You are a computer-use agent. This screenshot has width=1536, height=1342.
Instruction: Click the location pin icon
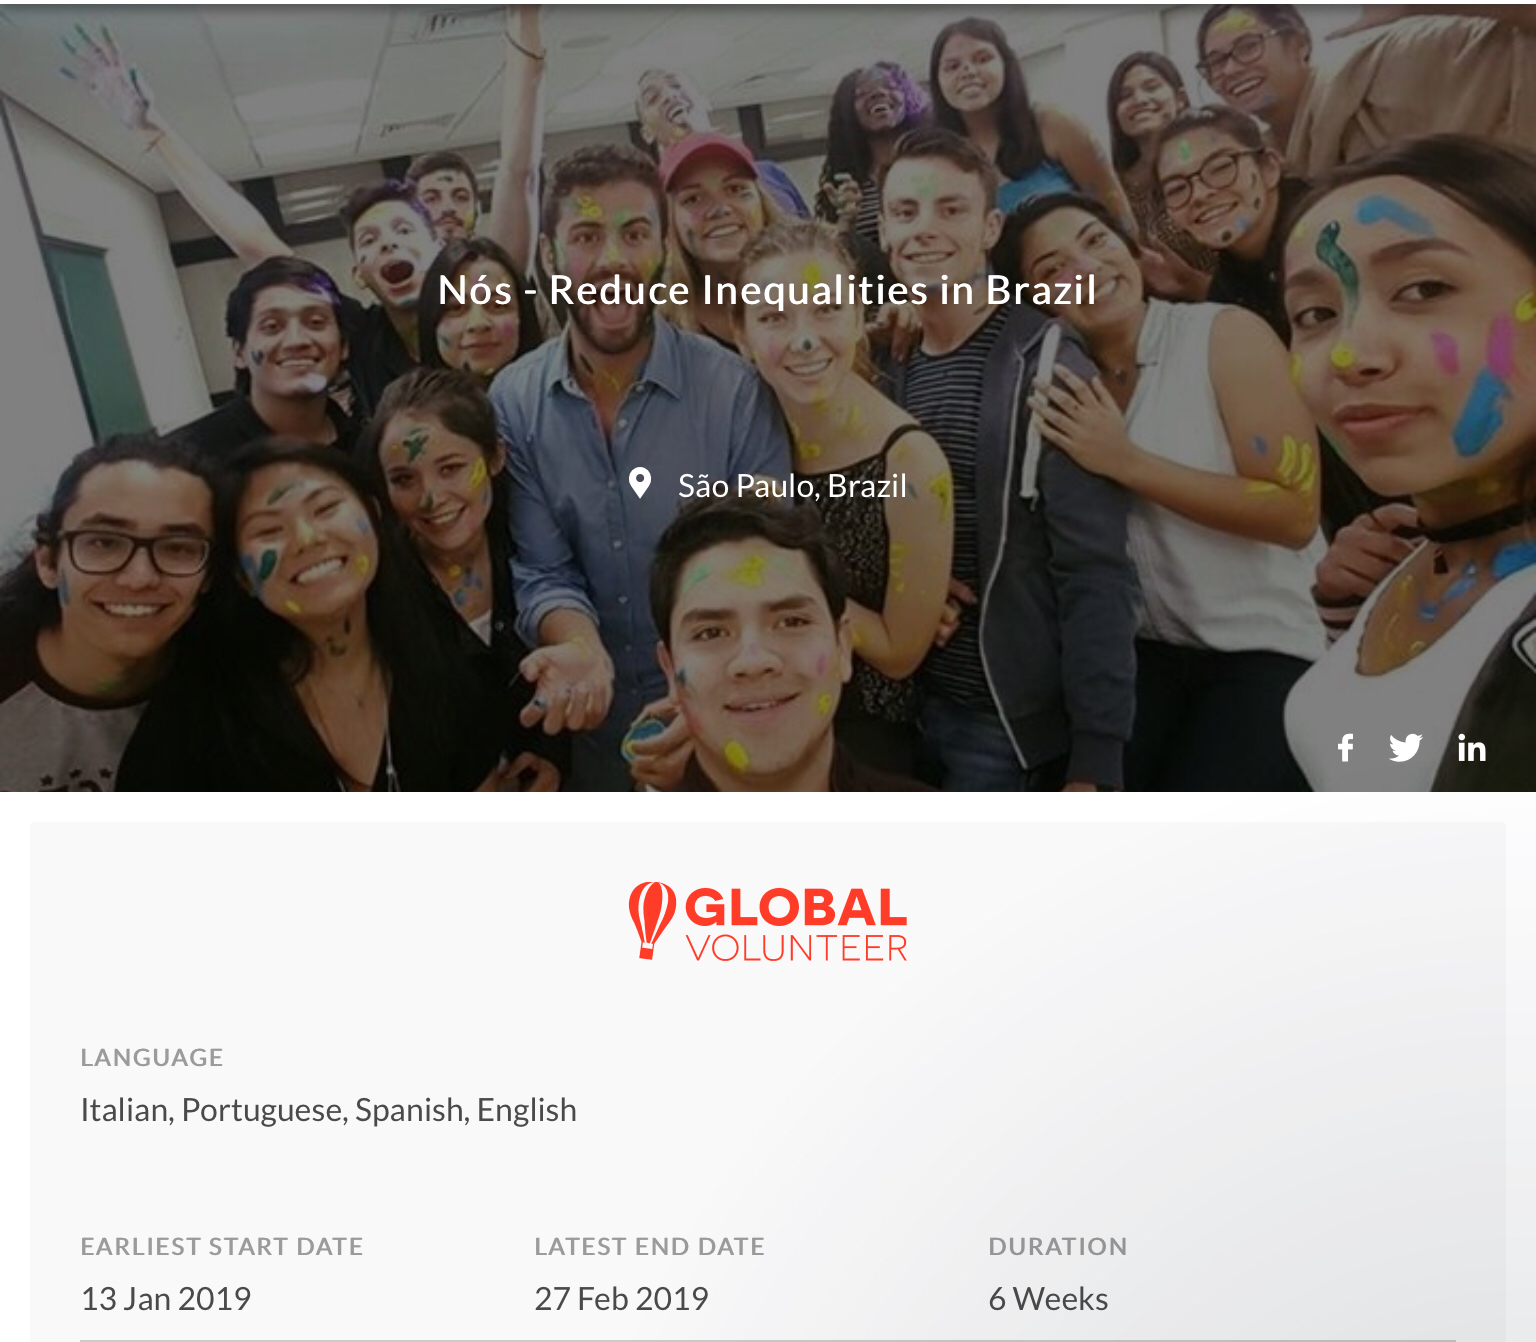(x=640, y=484)
